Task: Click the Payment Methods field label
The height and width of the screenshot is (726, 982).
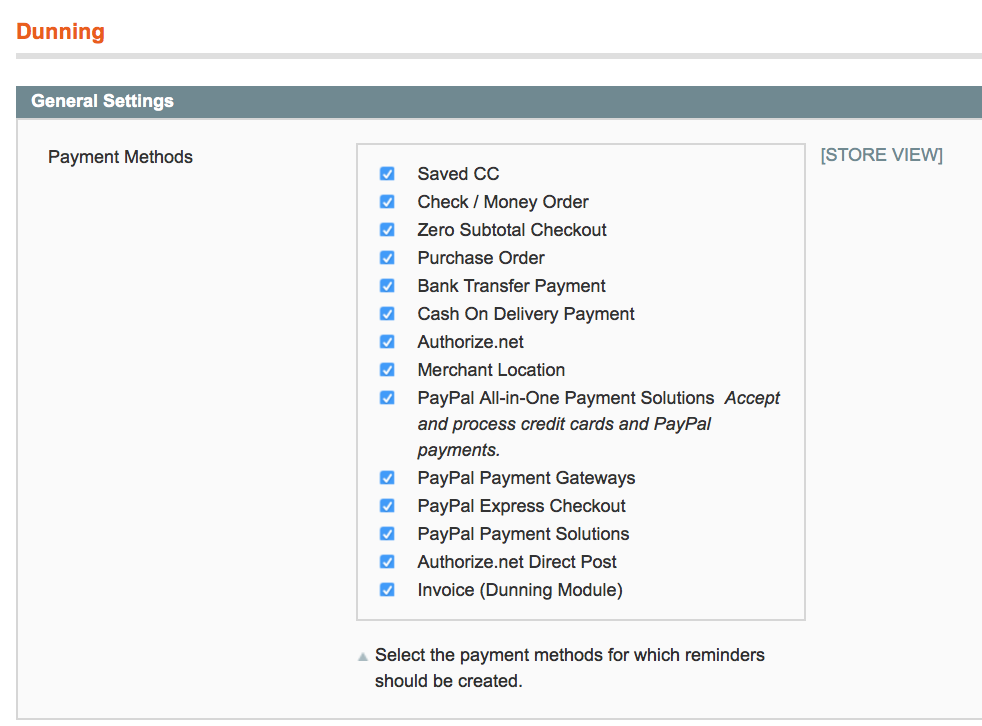Action: coord(120,157)
